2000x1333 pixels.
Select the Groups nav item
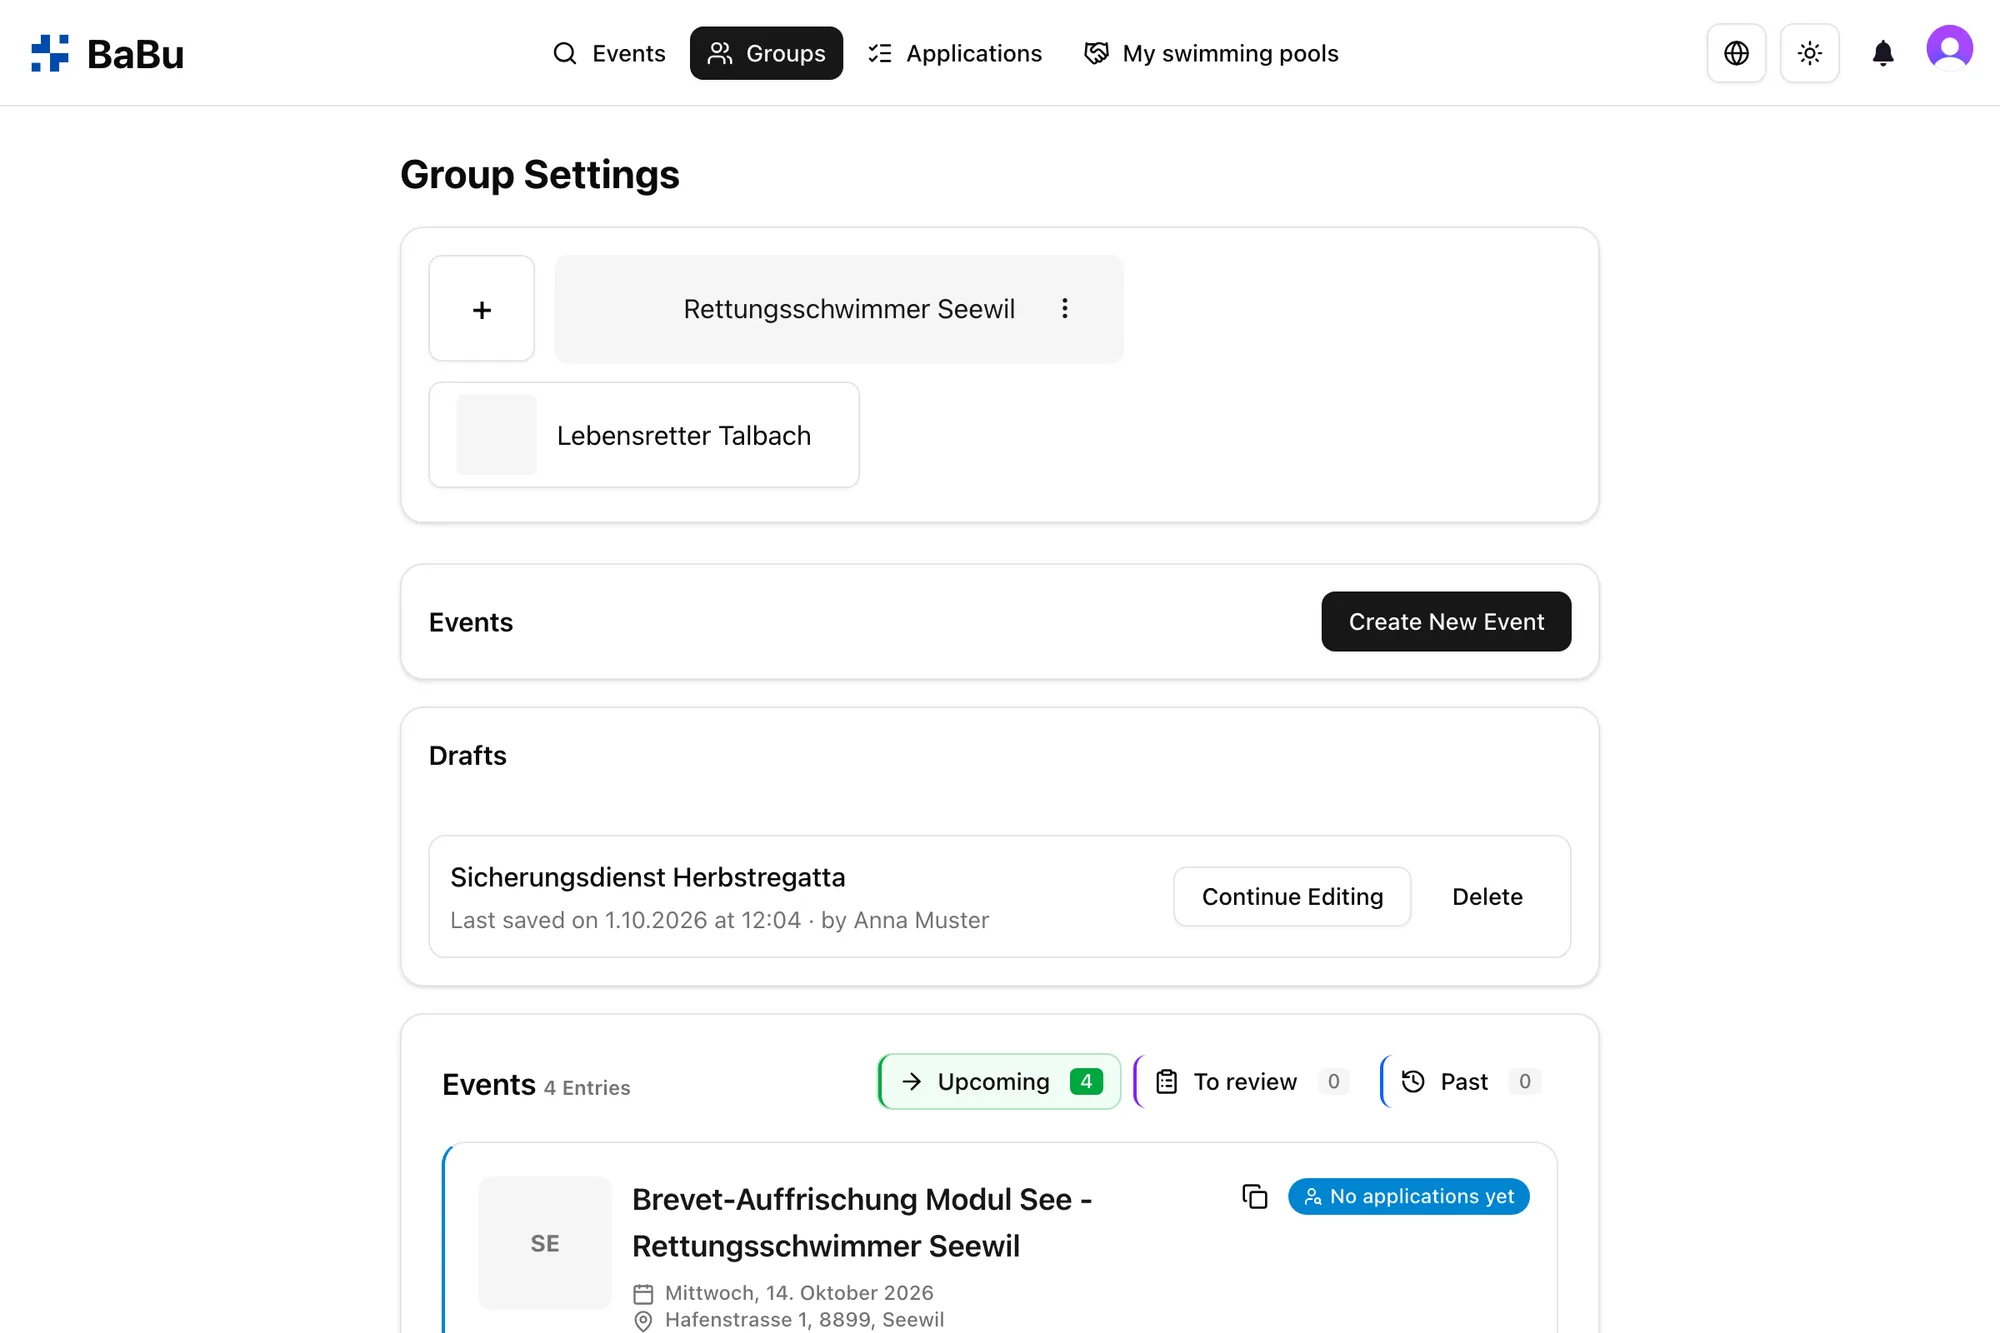click(766, 53)
